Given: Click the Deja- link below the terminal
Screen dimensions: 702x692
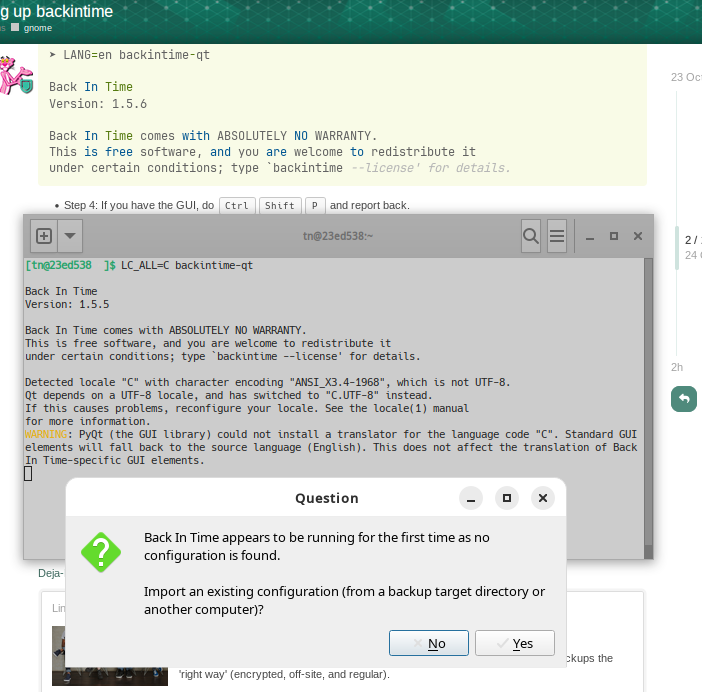Looking at the screenshot, I should (50, 573).
